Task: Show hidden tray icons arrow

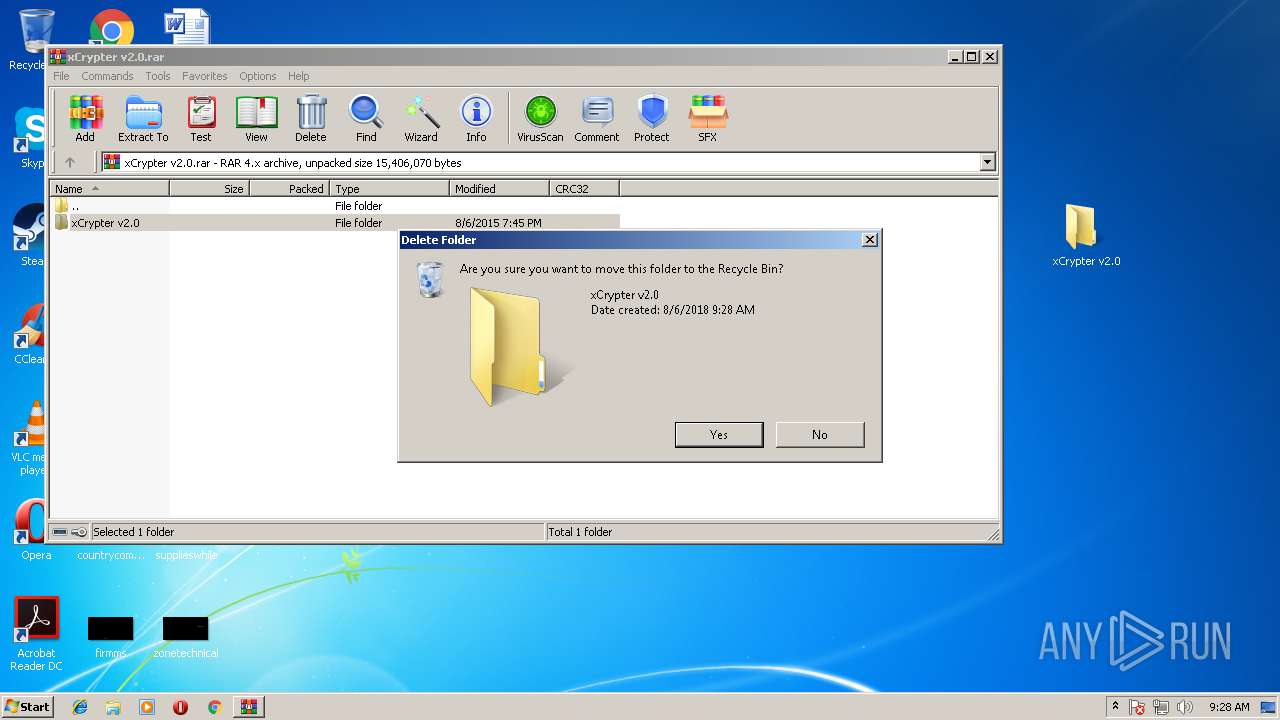Action: click(x=1115, y=707)
